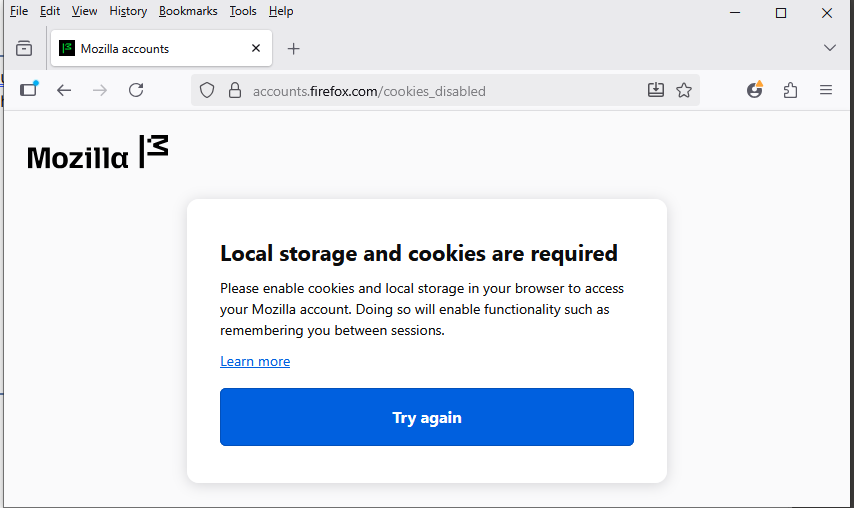Open the Firefox account profile icon

coord(755,90)
